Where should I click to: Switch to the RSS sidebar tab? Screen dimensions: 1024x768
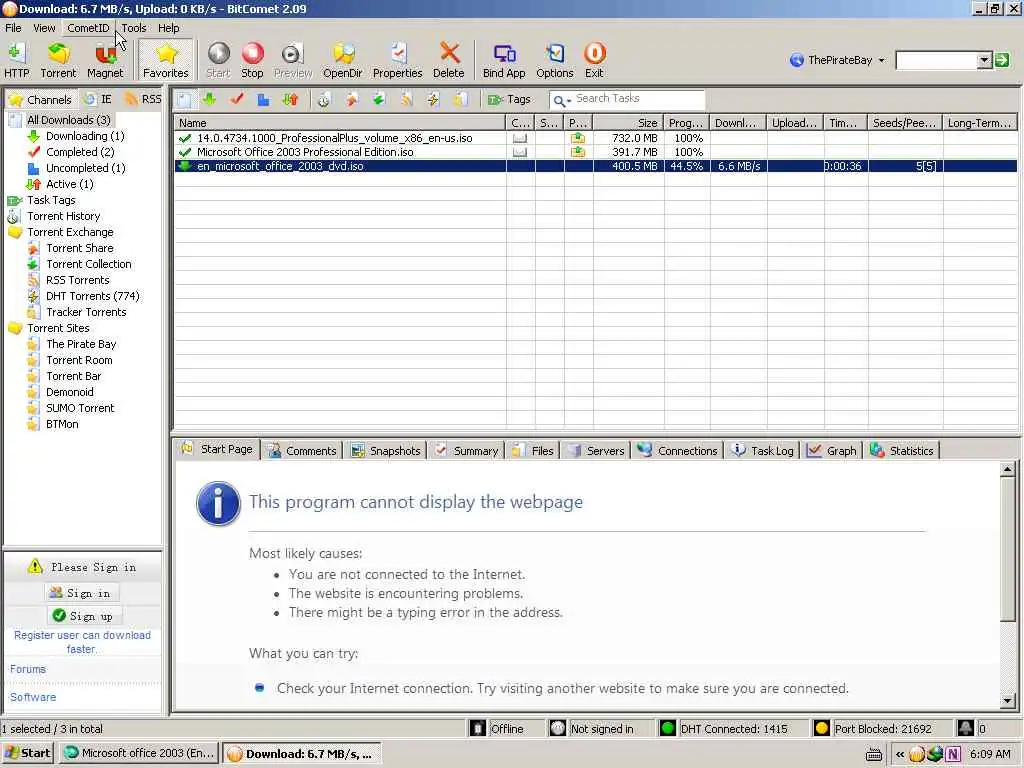pyautogui.click(x=142, y=99)
